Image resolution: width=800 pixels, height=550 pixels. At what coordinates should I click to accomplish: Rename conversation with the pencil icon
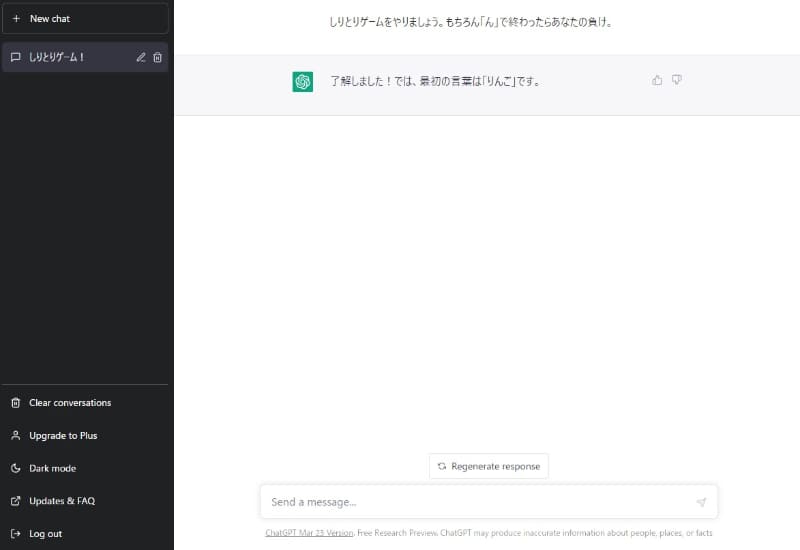point(141,57)
